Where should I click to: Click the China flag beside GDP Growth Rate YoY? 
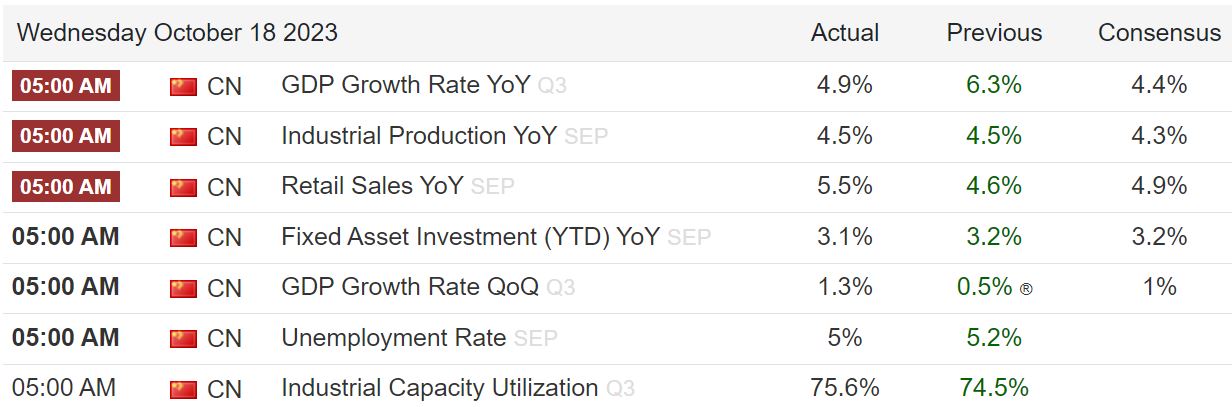pos(183,86)
